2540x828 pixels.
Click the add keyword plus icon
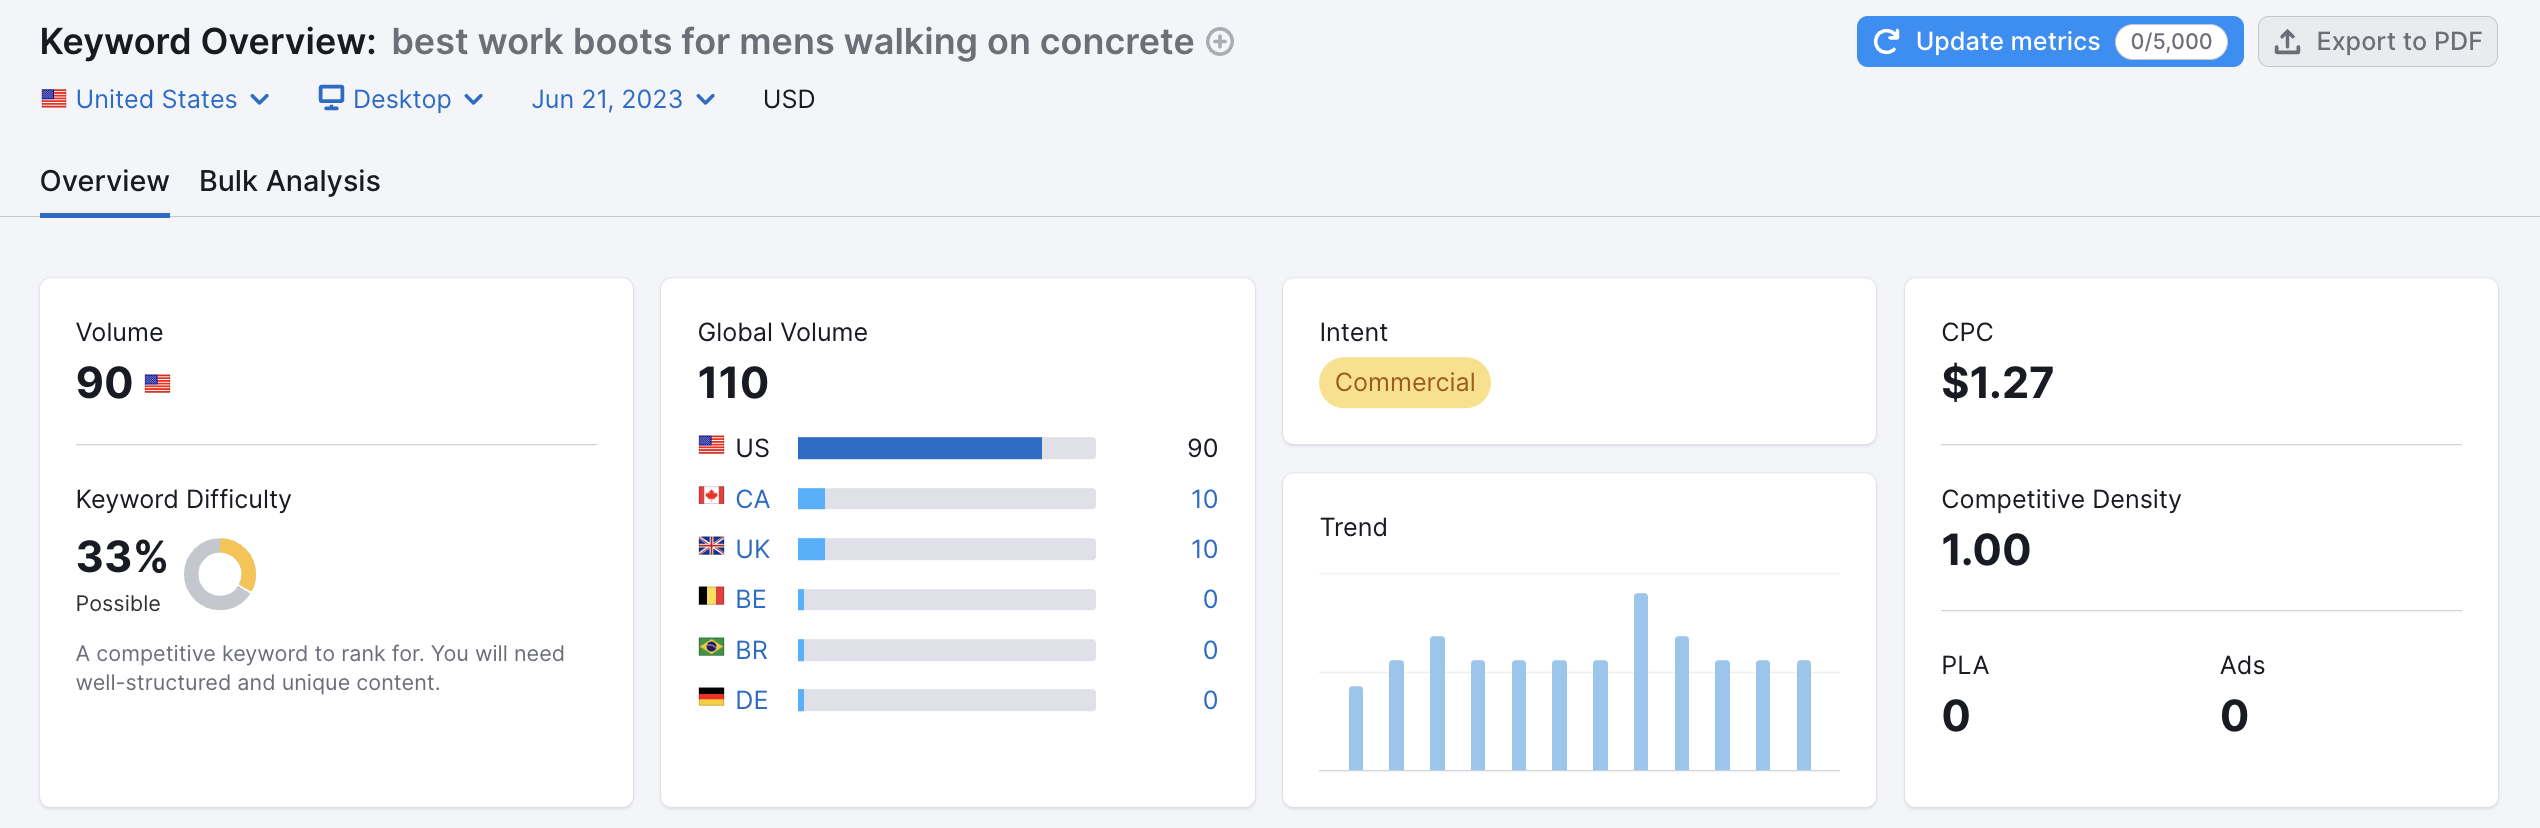click(x=1220, y=42)
